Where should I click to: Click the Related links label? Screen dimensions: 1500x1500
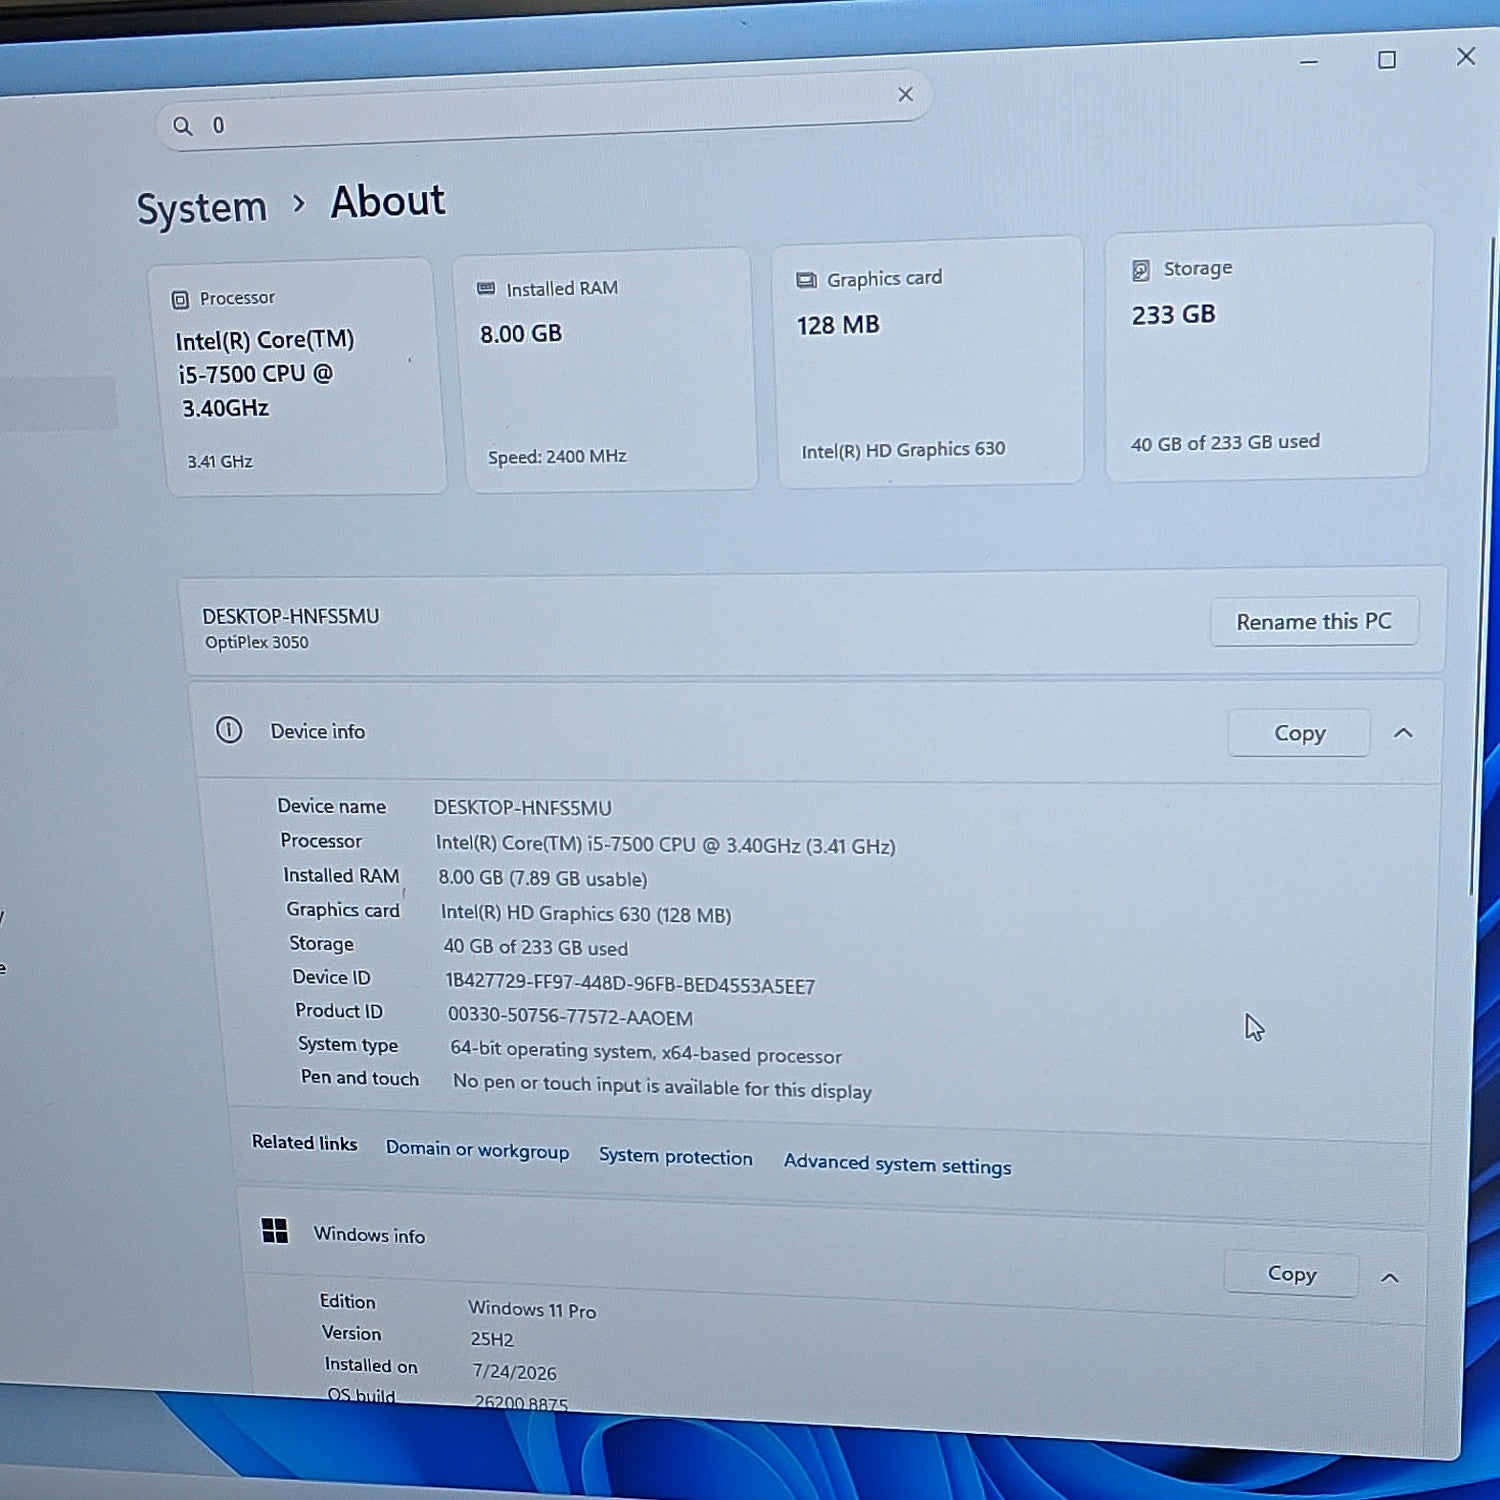304,1142
